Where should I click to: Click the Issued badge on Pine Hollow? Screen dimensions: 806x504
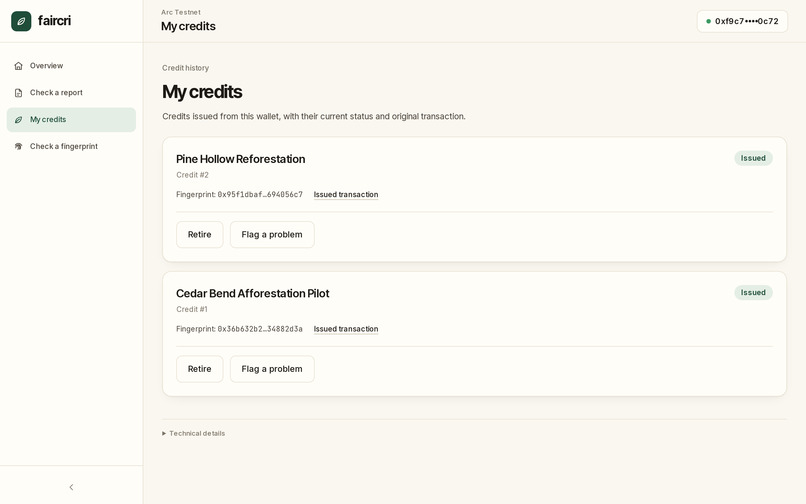[753, 158]
